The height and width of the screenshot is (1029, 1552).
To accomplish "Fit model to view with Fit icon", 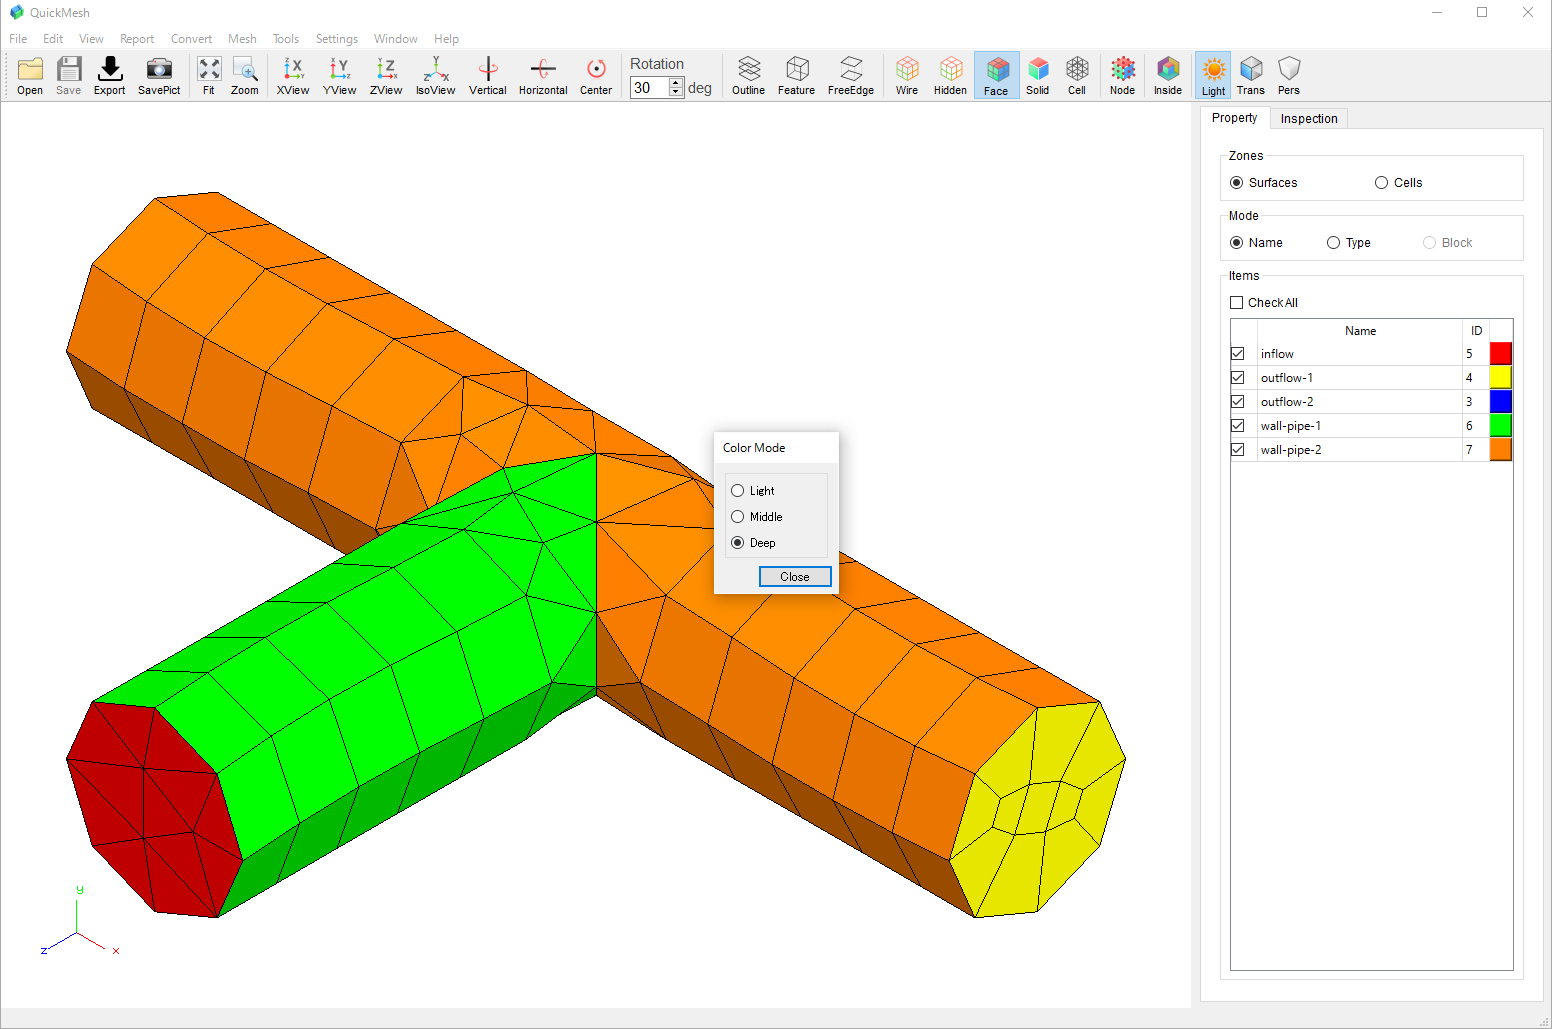I will pos(209,76).
